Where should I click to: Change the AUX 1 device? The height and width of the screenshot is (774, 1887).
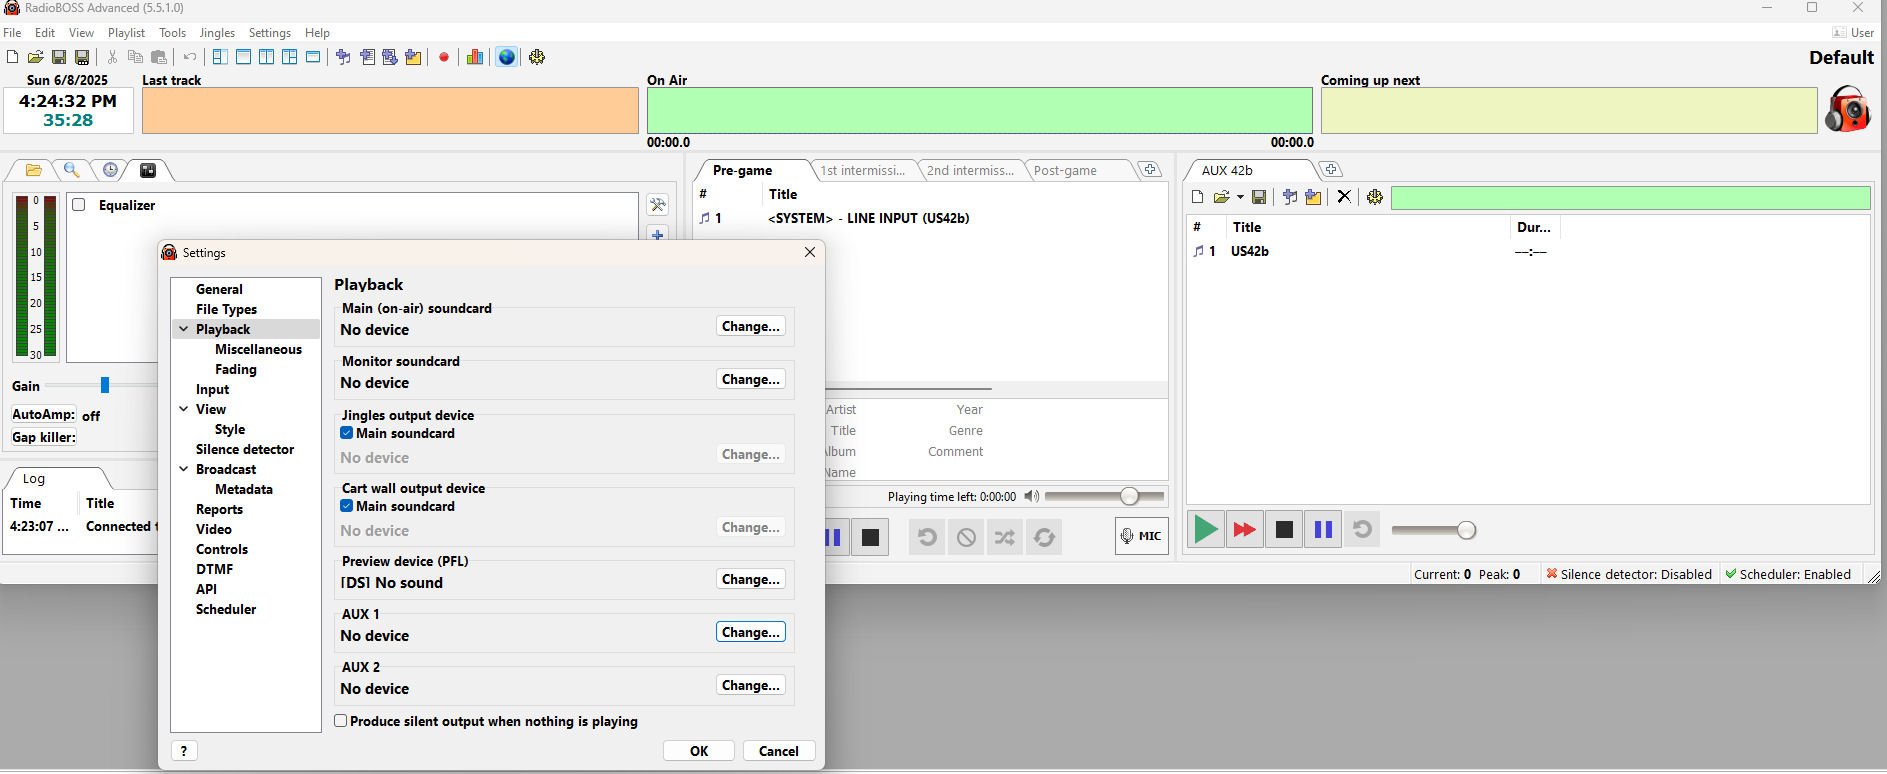(x=751, y=632)
